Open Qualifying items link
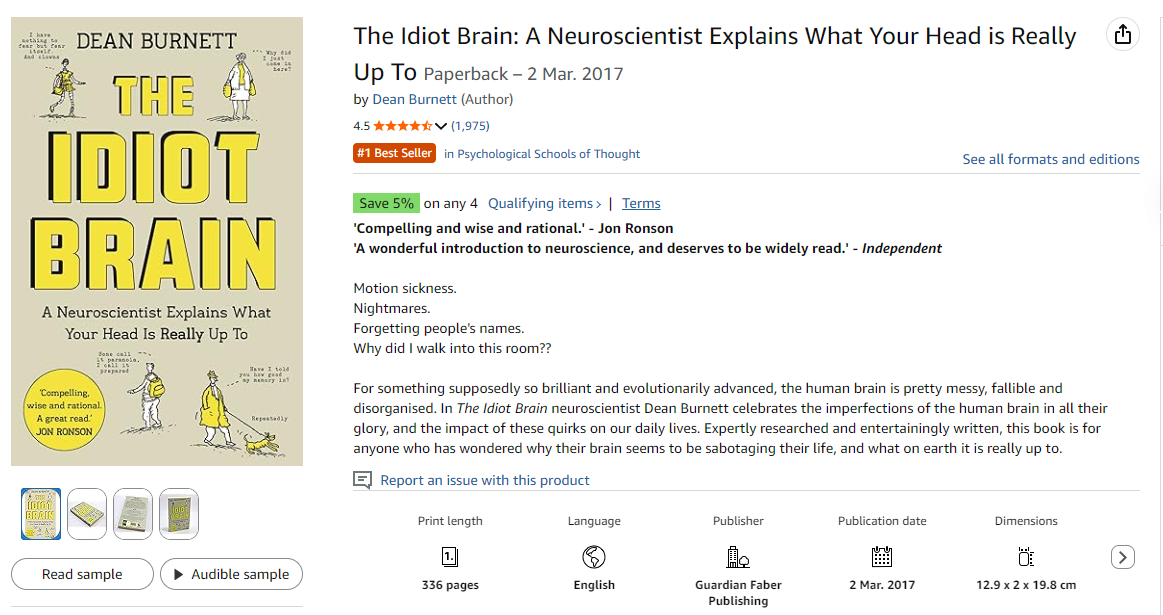Image resolution: width=1163 pixels, height=615 pixels. pyautogui.click(x=544, y=203)
